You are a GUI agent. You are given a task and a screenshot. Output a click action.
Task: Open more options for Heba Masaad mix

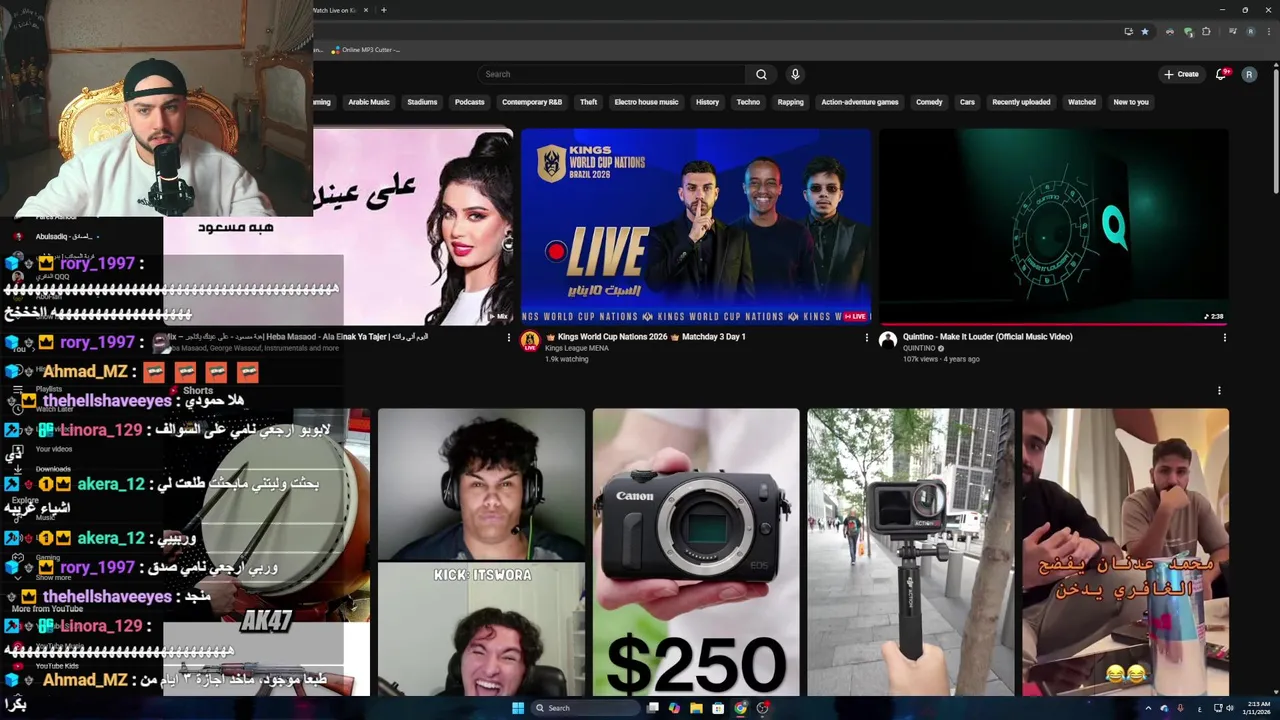508,338
